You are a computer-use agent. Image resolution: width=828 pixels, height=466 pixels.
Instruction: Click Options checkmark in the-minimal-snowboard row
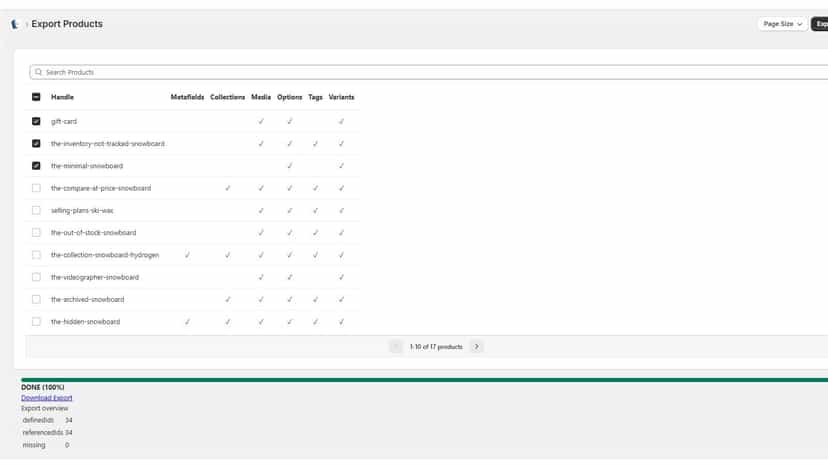coord(289,165)
